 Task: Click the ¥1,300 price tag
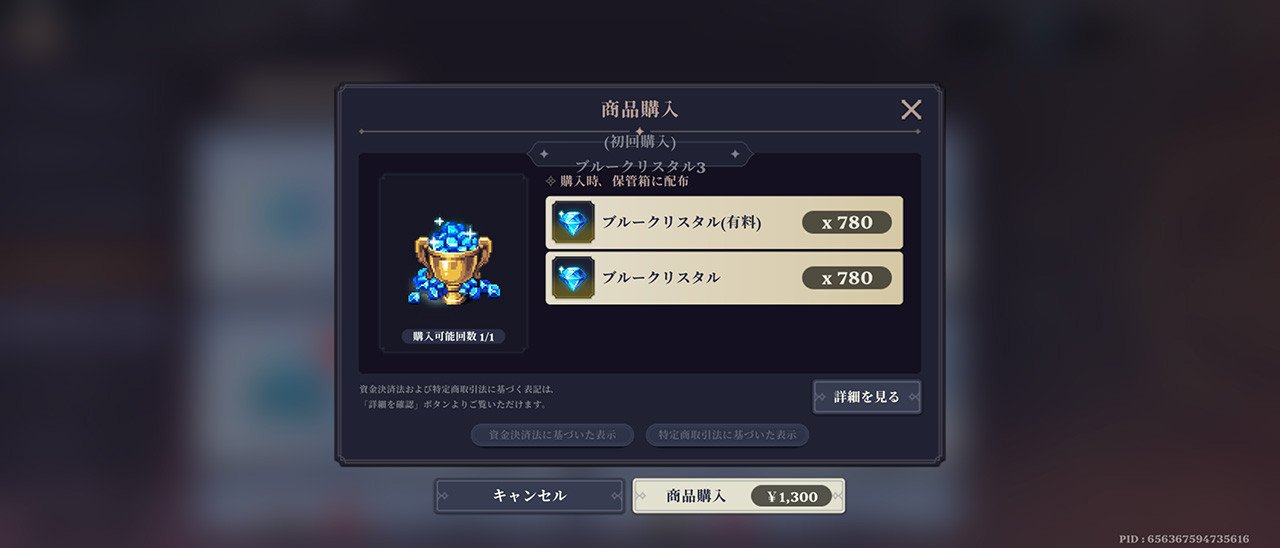point(792,496)
